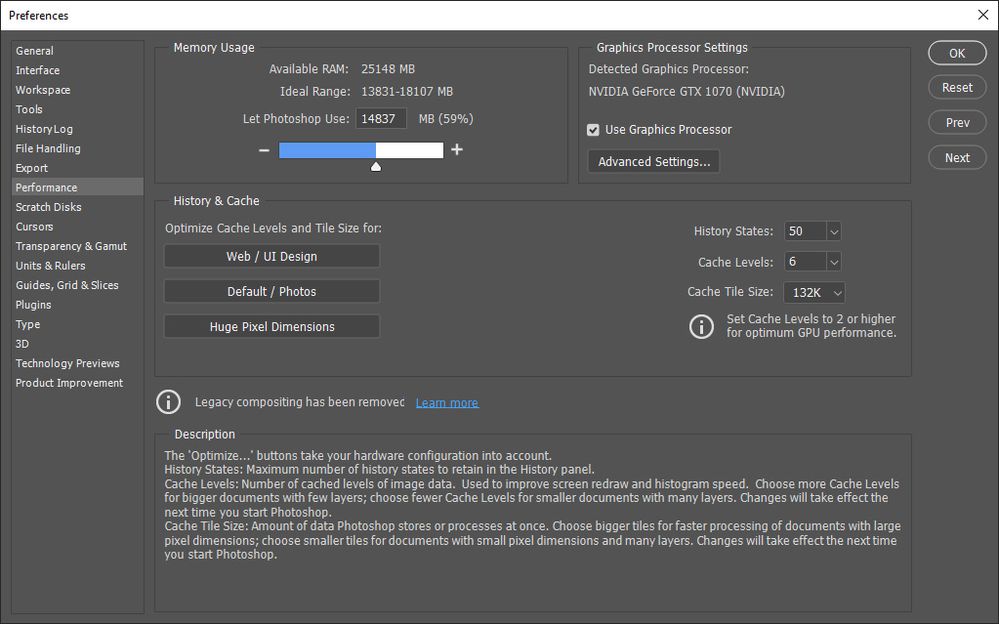This screenshot has width=999, height=624.
Task: Open the History Log category
Action: [77, 129]
